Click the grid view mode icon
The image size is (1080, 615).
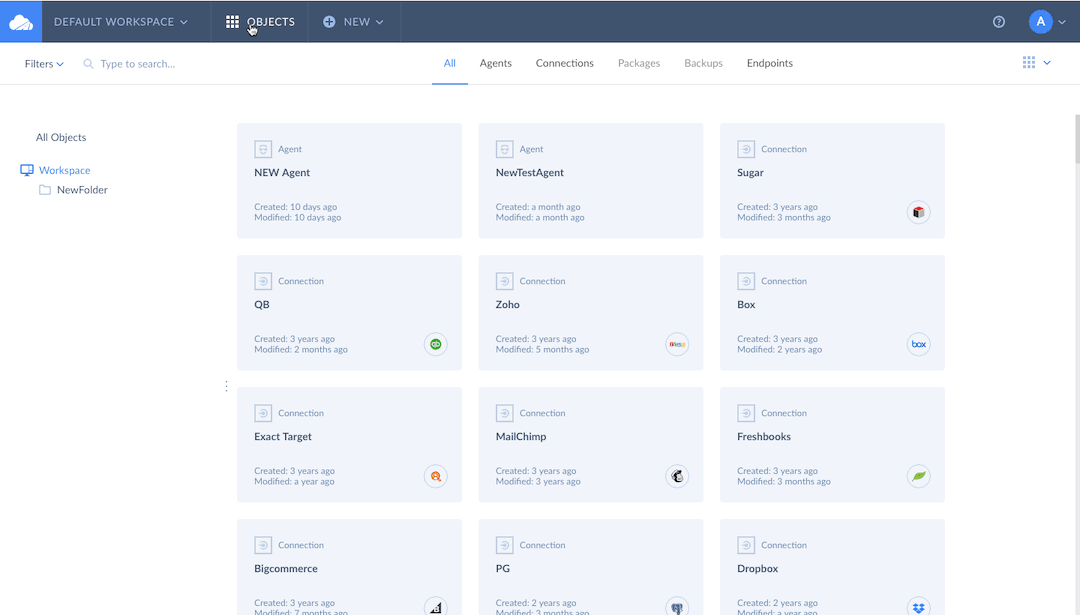click(1029, 63)
